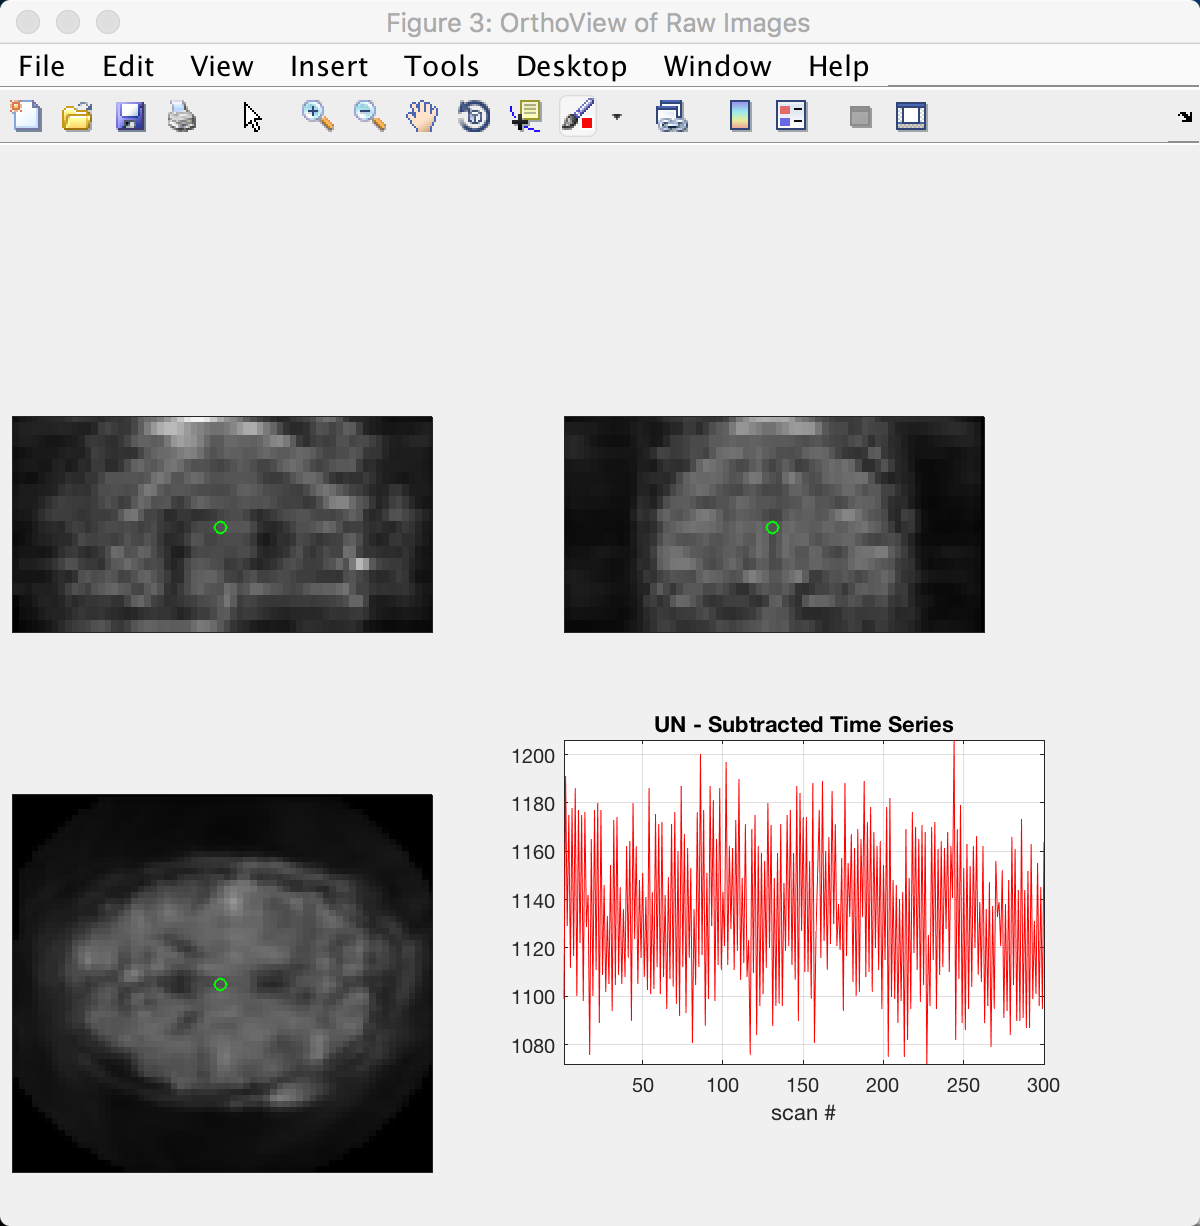Save the figure with the floppy icon
This screenshot has width=1200, height=1226.
pos(130,117)
